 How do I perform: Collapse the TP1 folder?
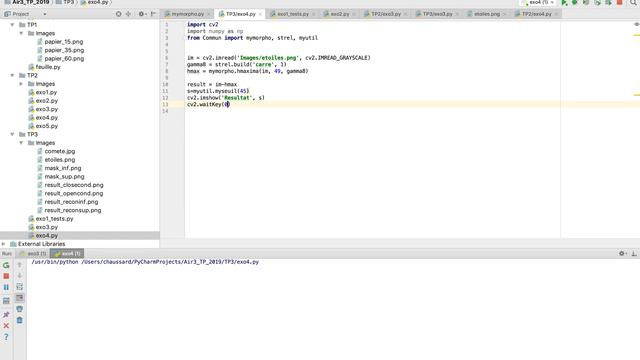[12, 25]
